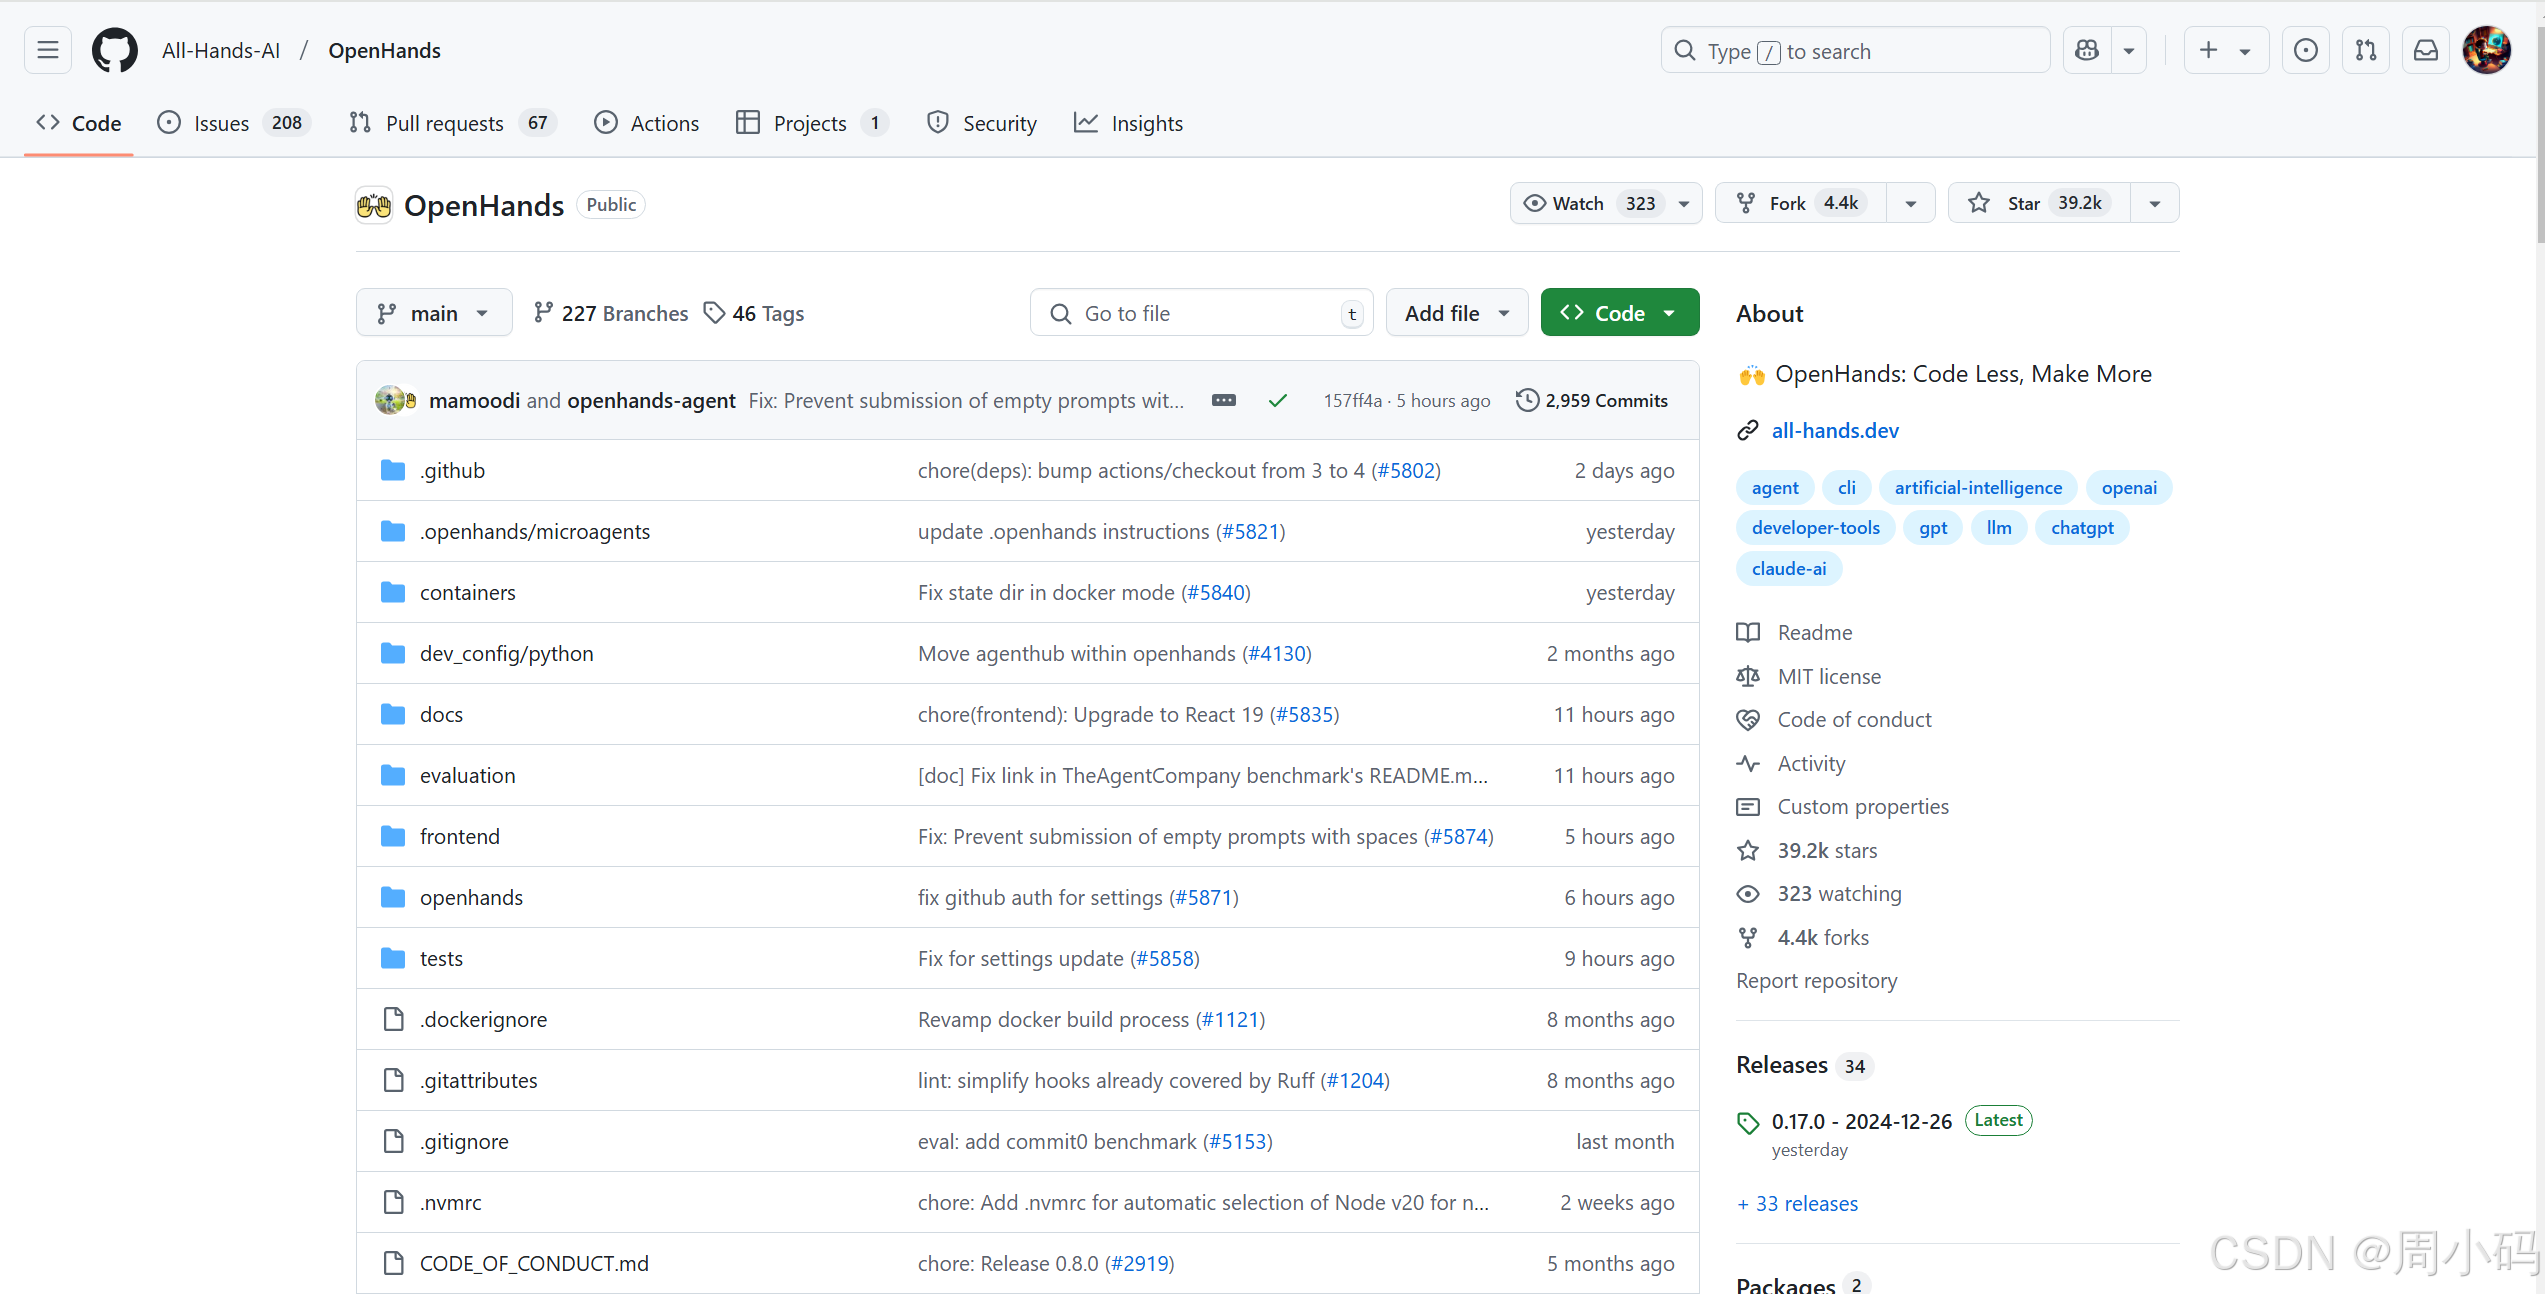Expand the Copilot dropdown arrow in header

(2129, 50)
